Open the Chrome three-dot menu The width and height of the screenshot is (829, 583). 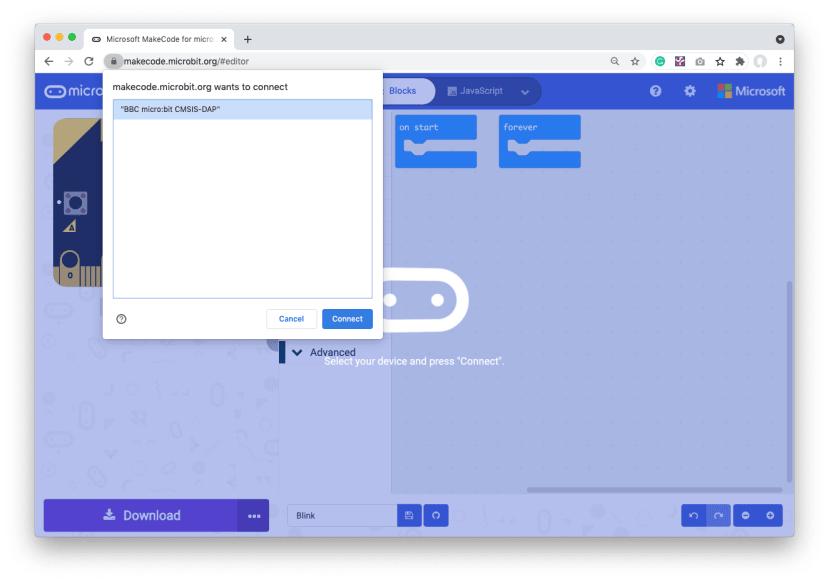tap(780, 61)
